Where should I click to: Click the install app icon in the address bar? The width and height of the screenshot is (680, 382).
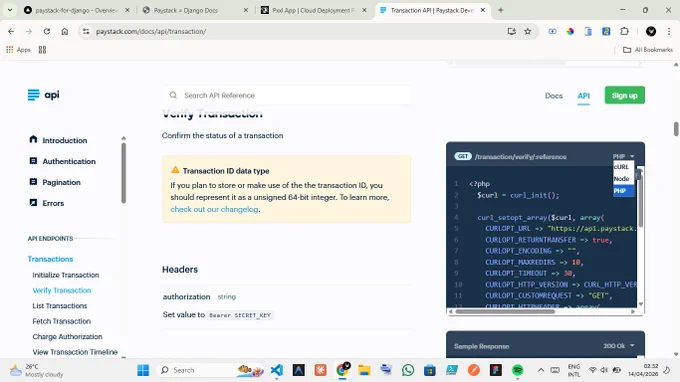tap(511, 31)
